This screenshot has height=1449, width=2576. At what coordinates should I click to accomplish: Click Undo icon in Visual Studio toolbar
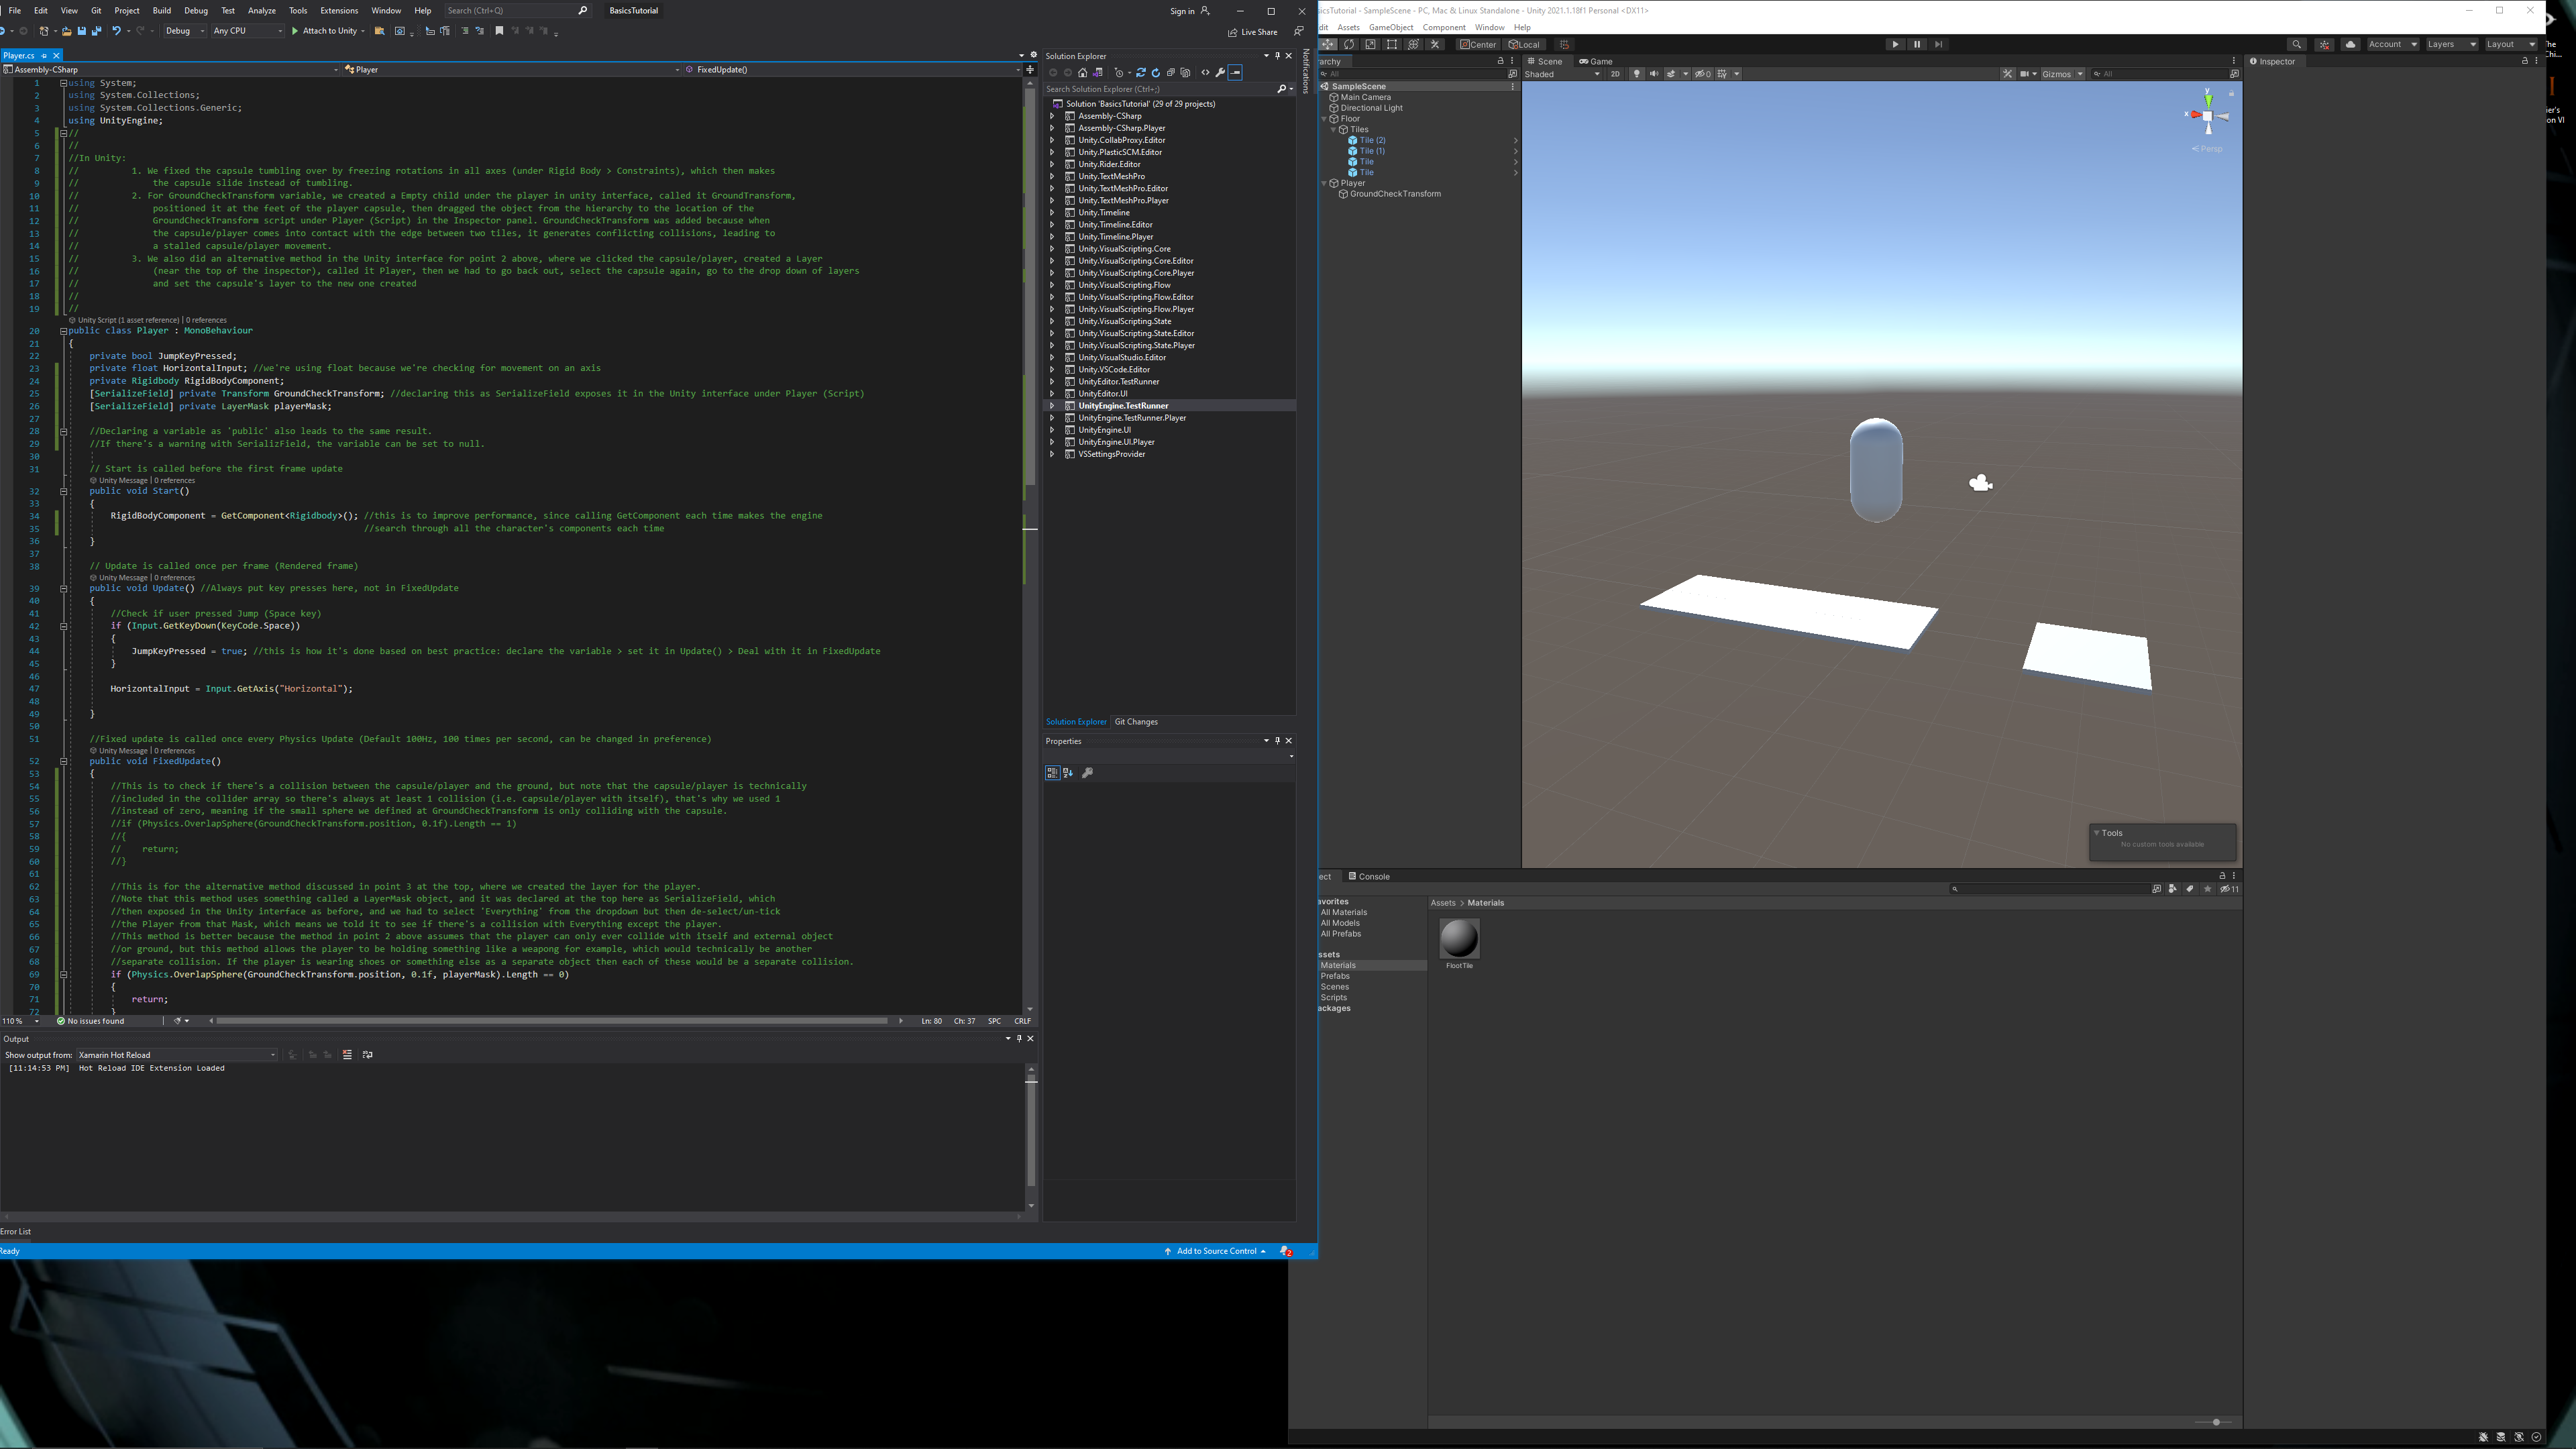pyautogui.click(x=117, y=31)
